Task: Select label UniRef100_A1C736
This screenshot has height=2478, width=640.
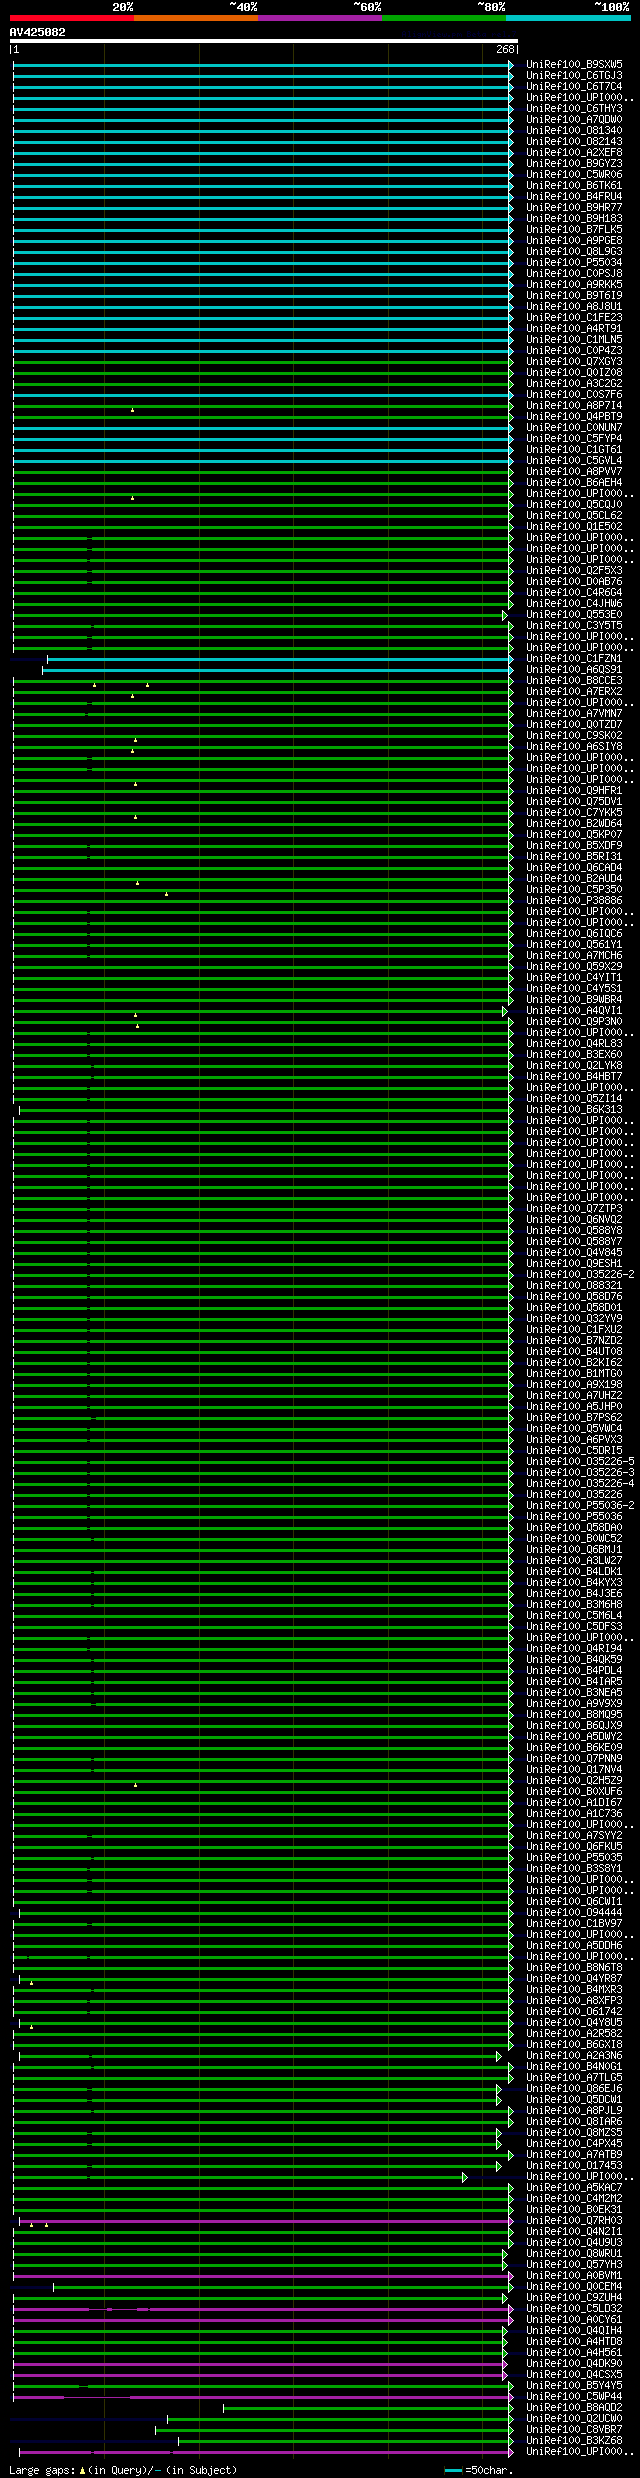Action: 574,1814
